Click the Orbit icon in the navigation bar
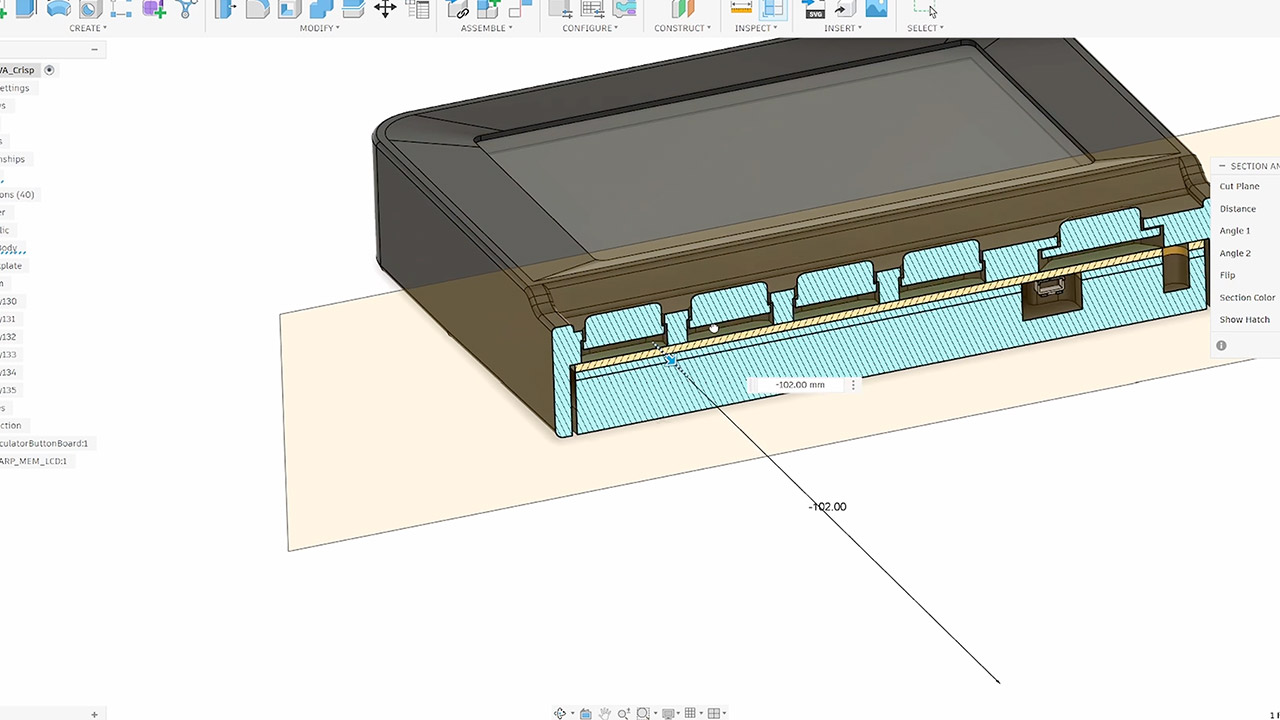1280x720 pixels. [561, 713]
